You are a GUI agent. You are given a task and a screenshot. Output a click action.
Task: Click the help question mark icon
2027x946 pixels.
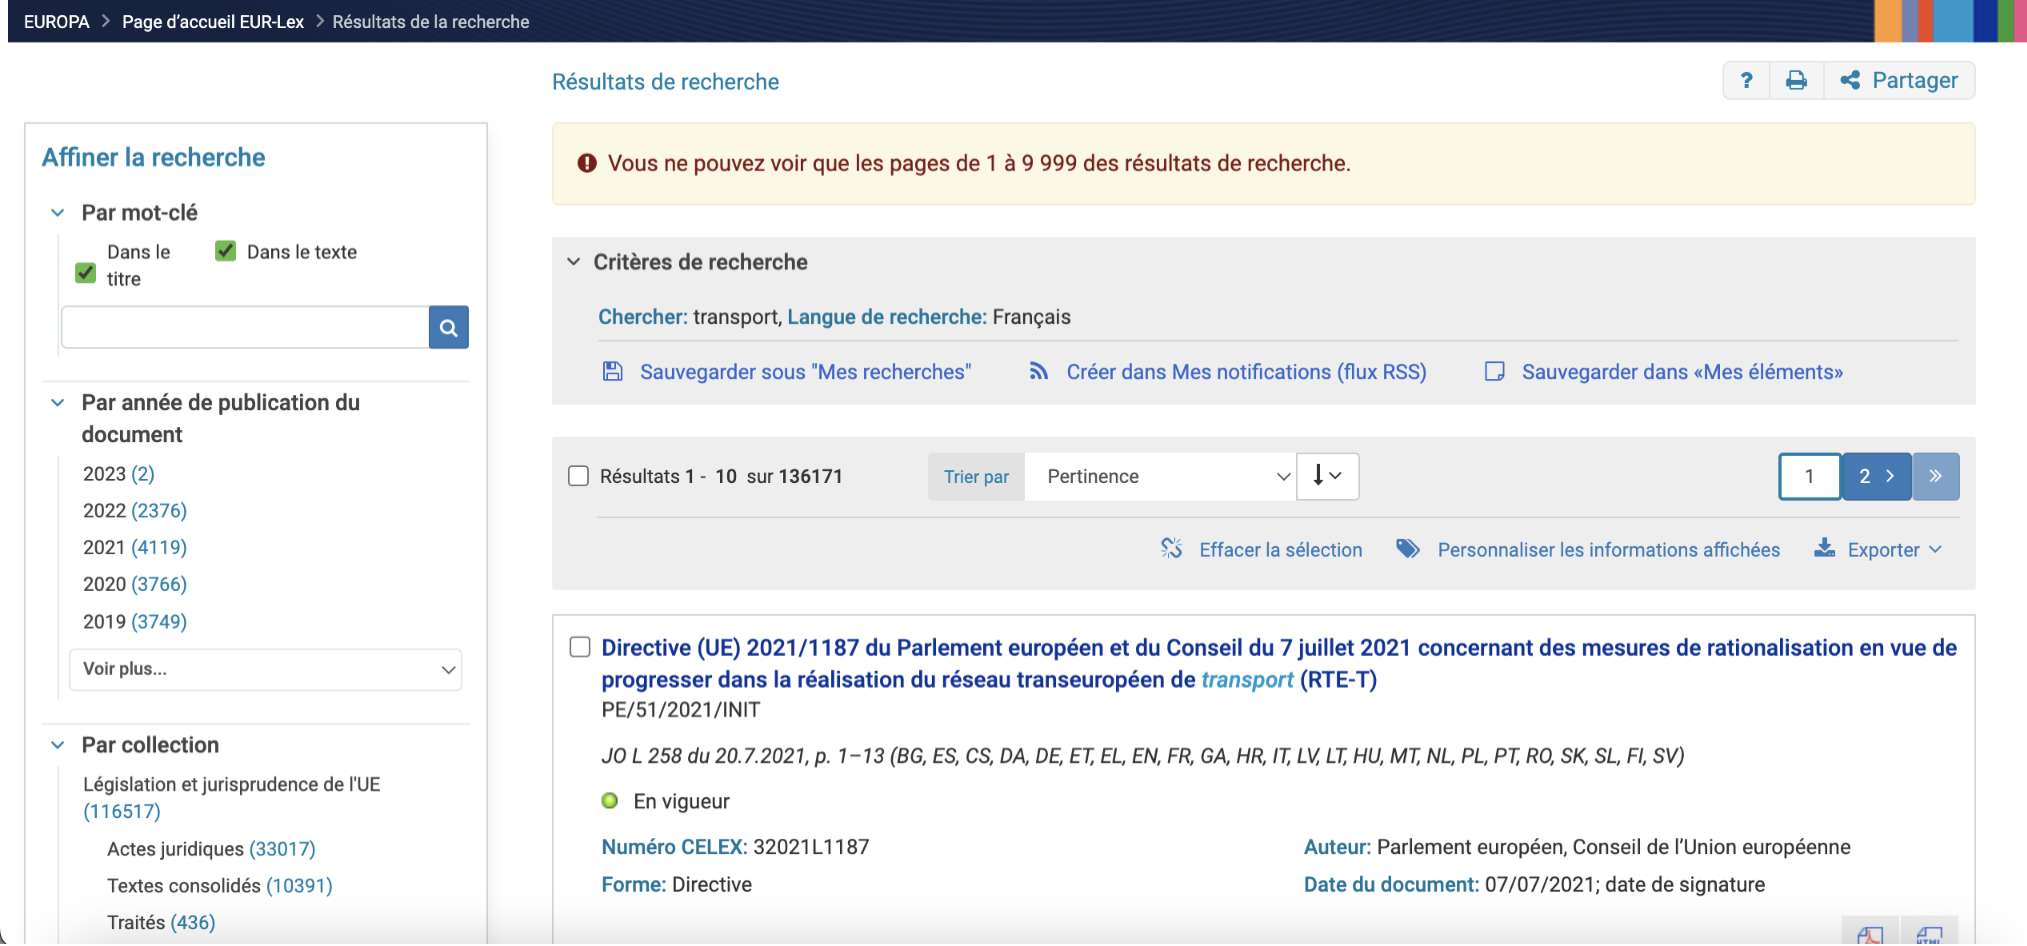(1746, 81)
